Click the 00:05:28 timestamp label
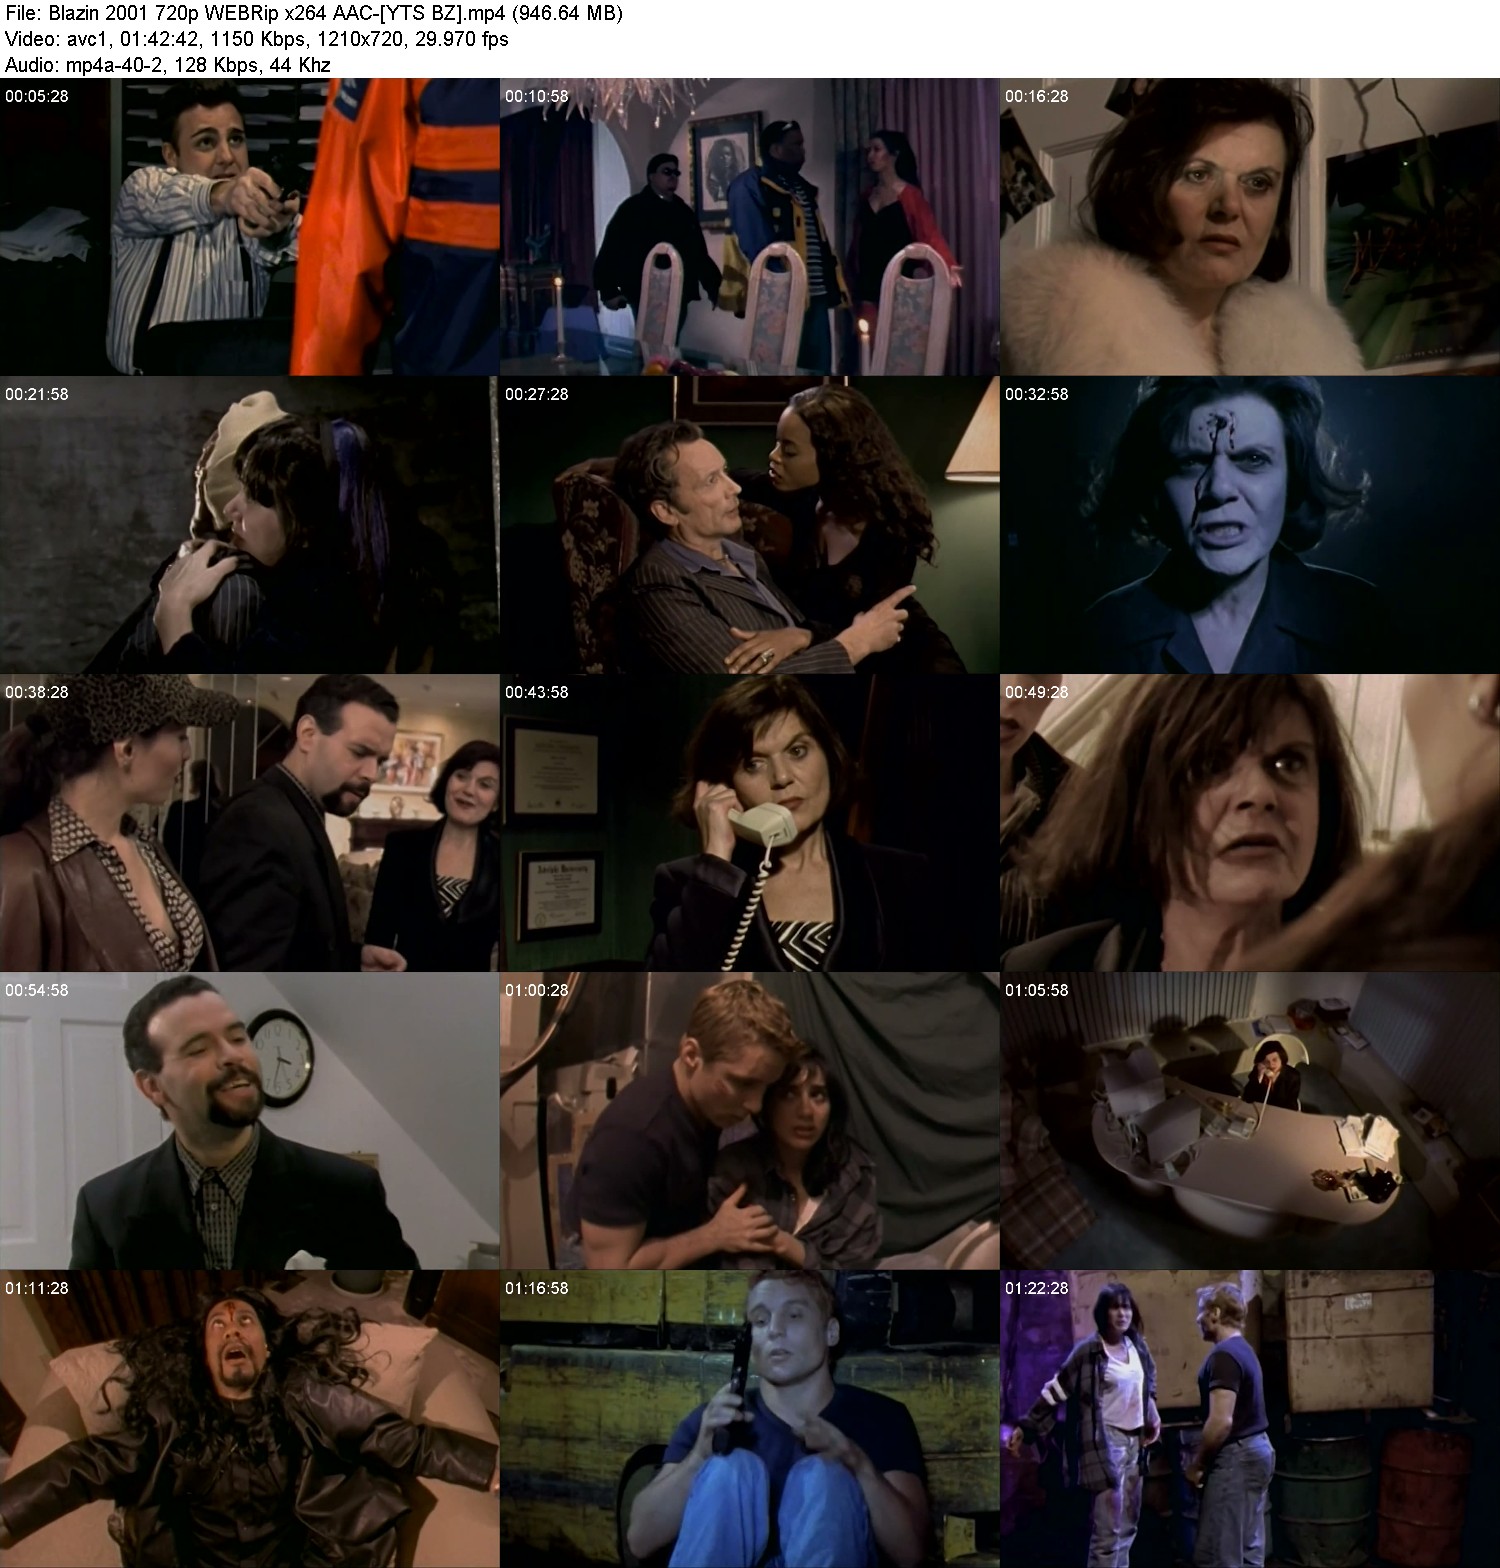This screenshot has height=1568, width=1500. point(37,97)
